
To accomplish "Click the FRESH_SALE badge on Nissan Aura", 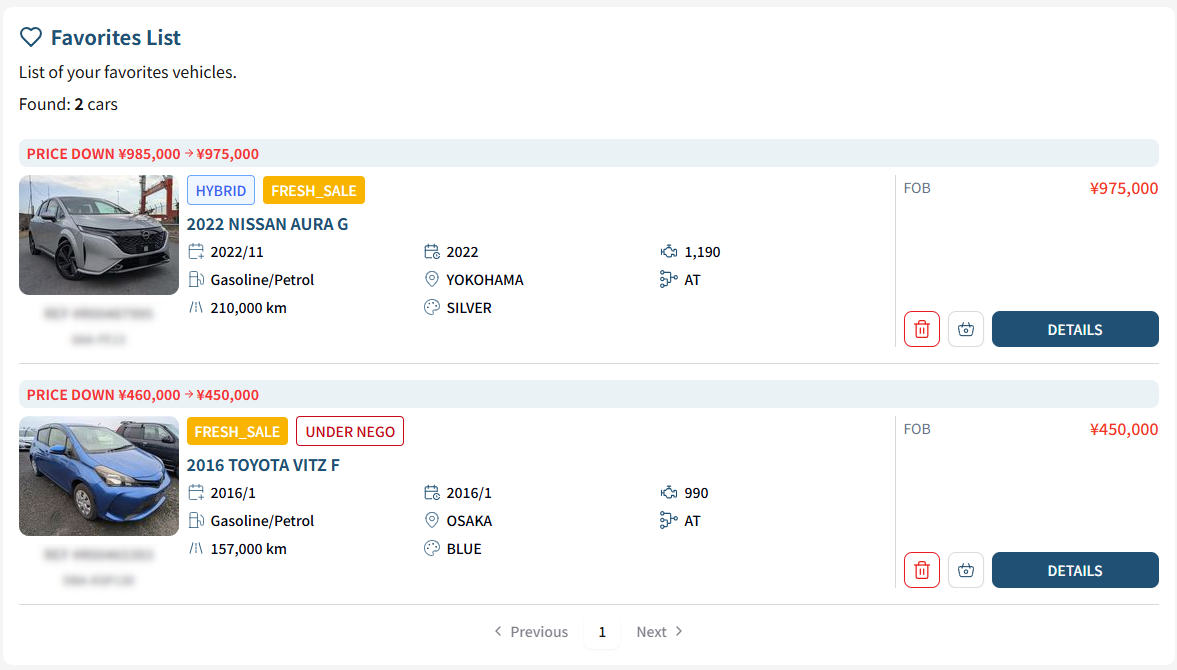I will [x=314, y=190].
